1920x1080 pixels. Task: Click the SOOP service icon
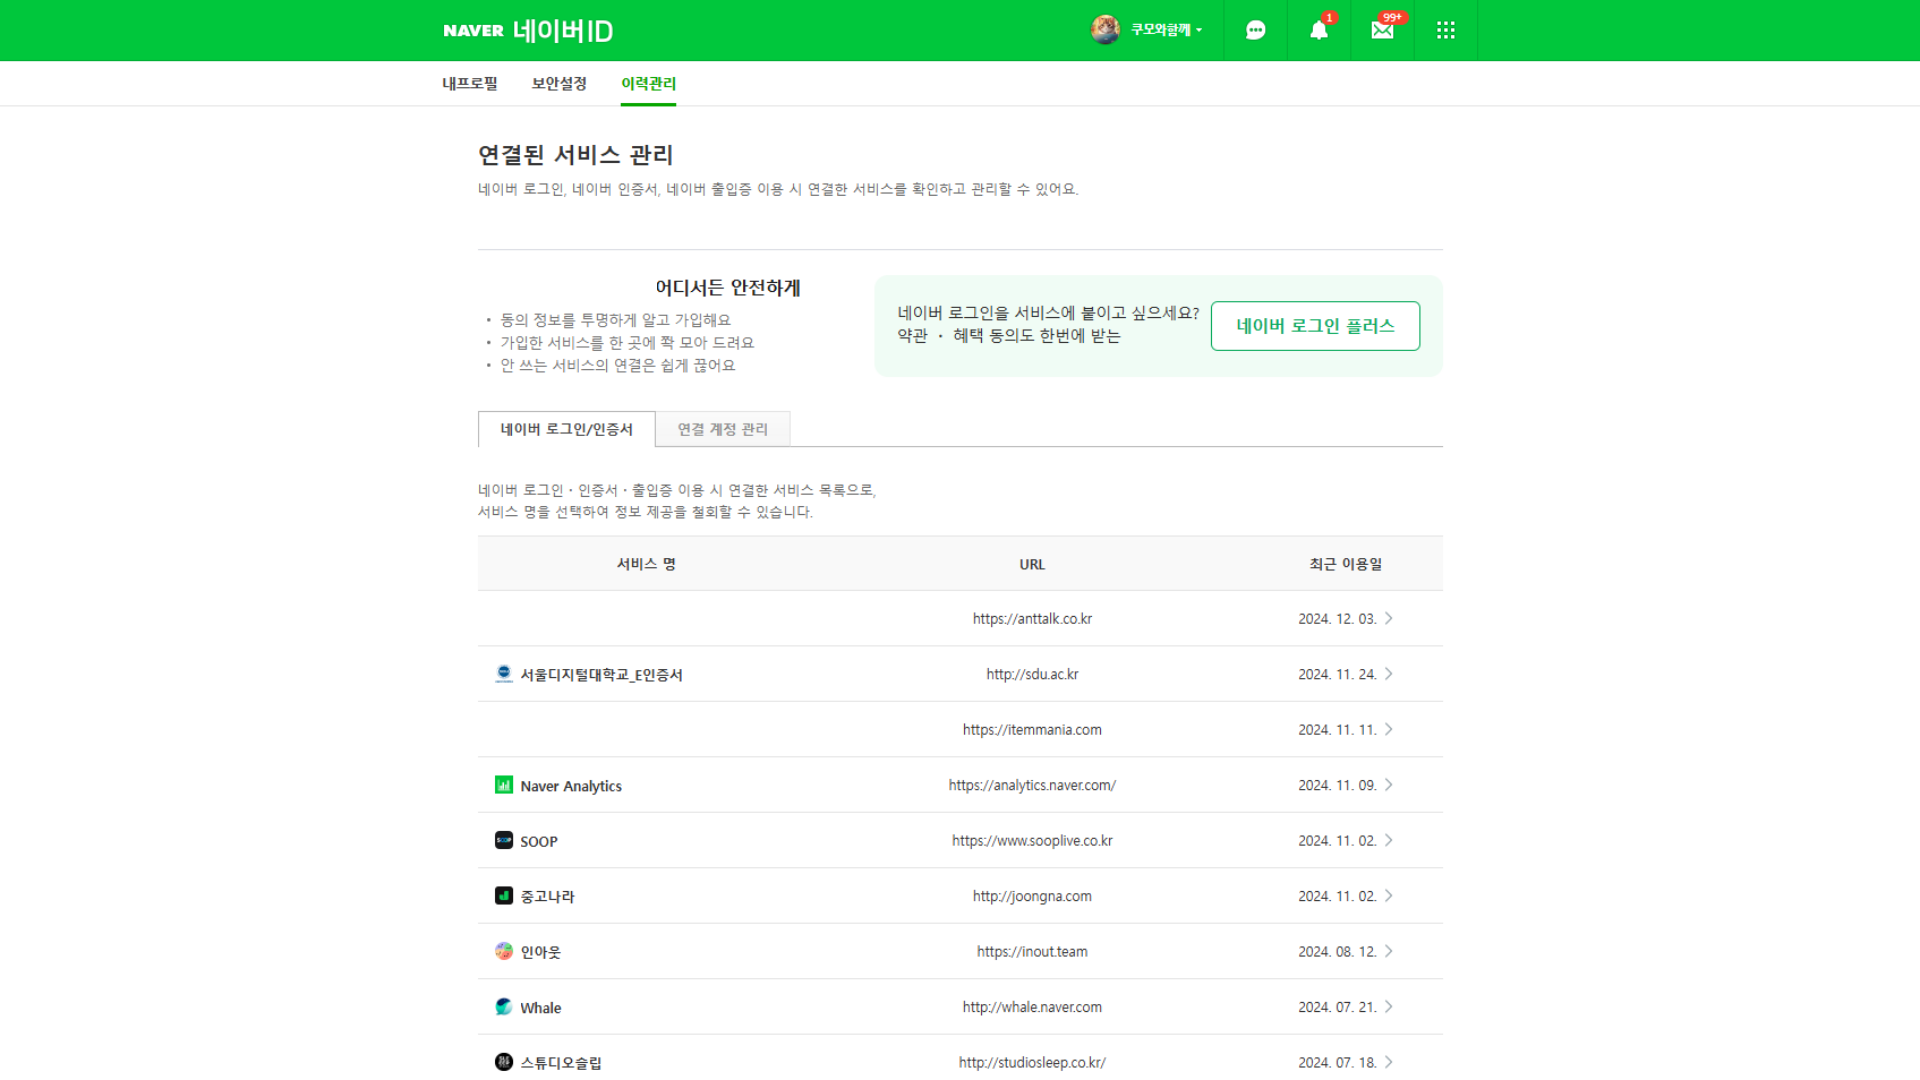(503, 840)
